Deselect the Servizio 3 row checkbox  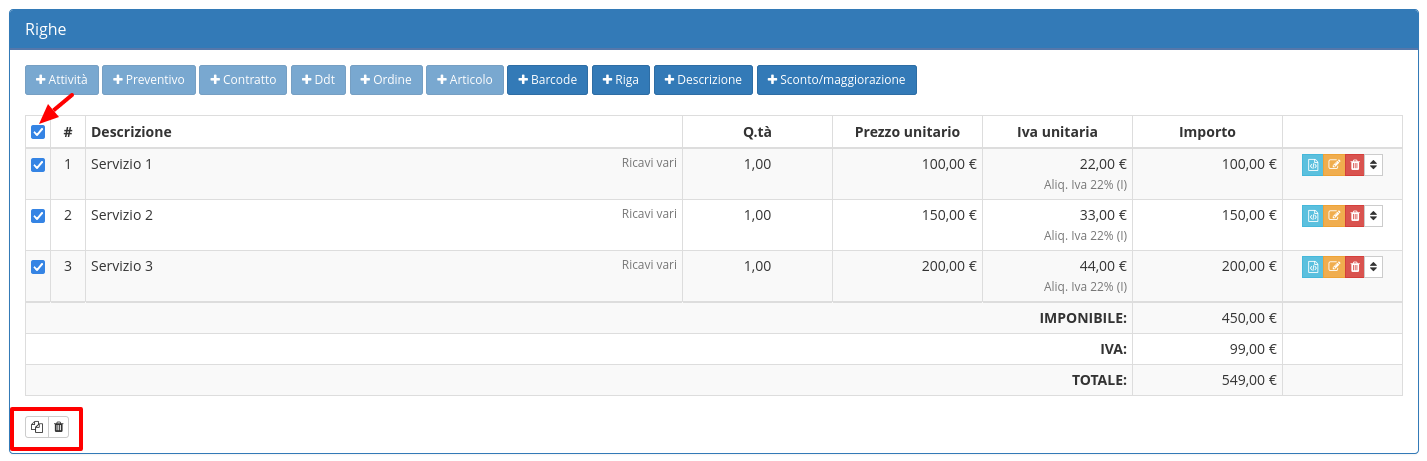38,266
